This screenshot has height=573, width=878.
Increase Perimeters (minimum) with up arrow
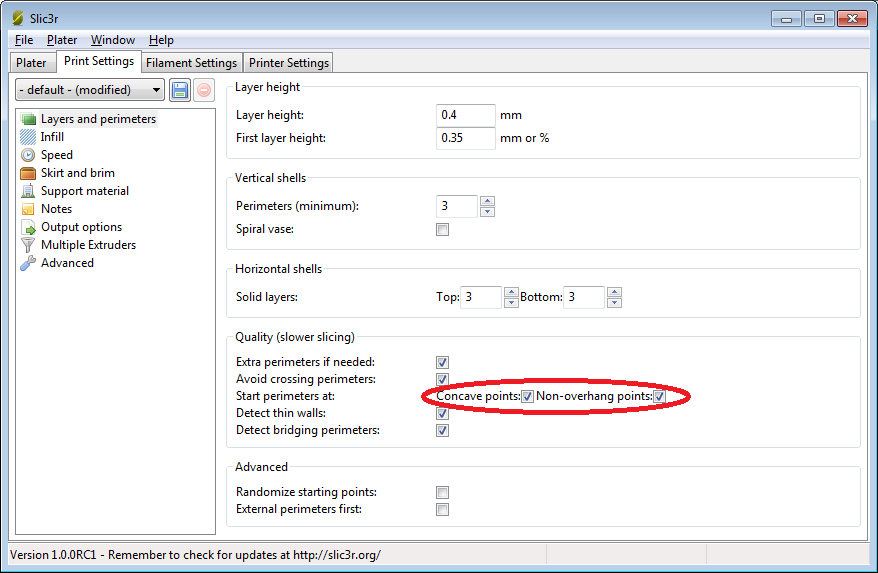pyautogui.click(x=487, y=201)
